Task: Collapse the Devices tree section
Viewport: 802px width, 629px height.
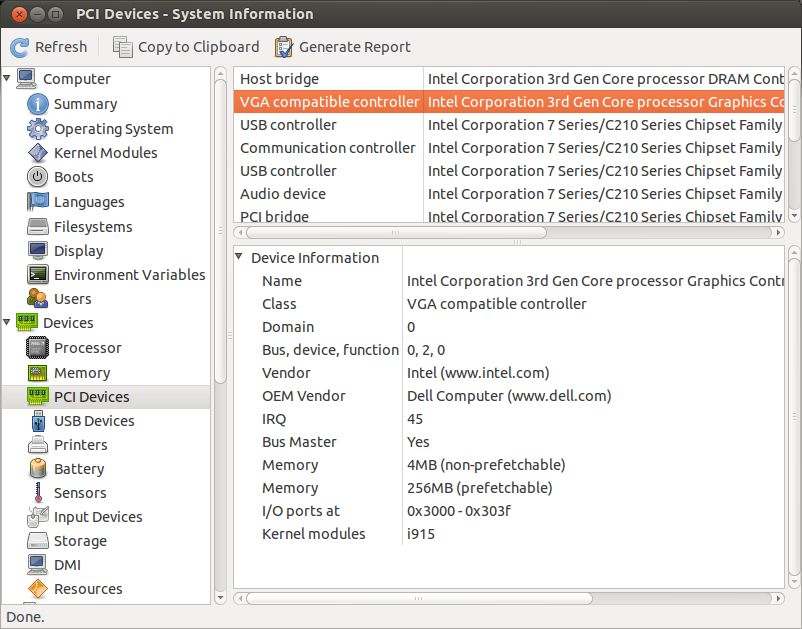Action: click(x=8, y=323)
